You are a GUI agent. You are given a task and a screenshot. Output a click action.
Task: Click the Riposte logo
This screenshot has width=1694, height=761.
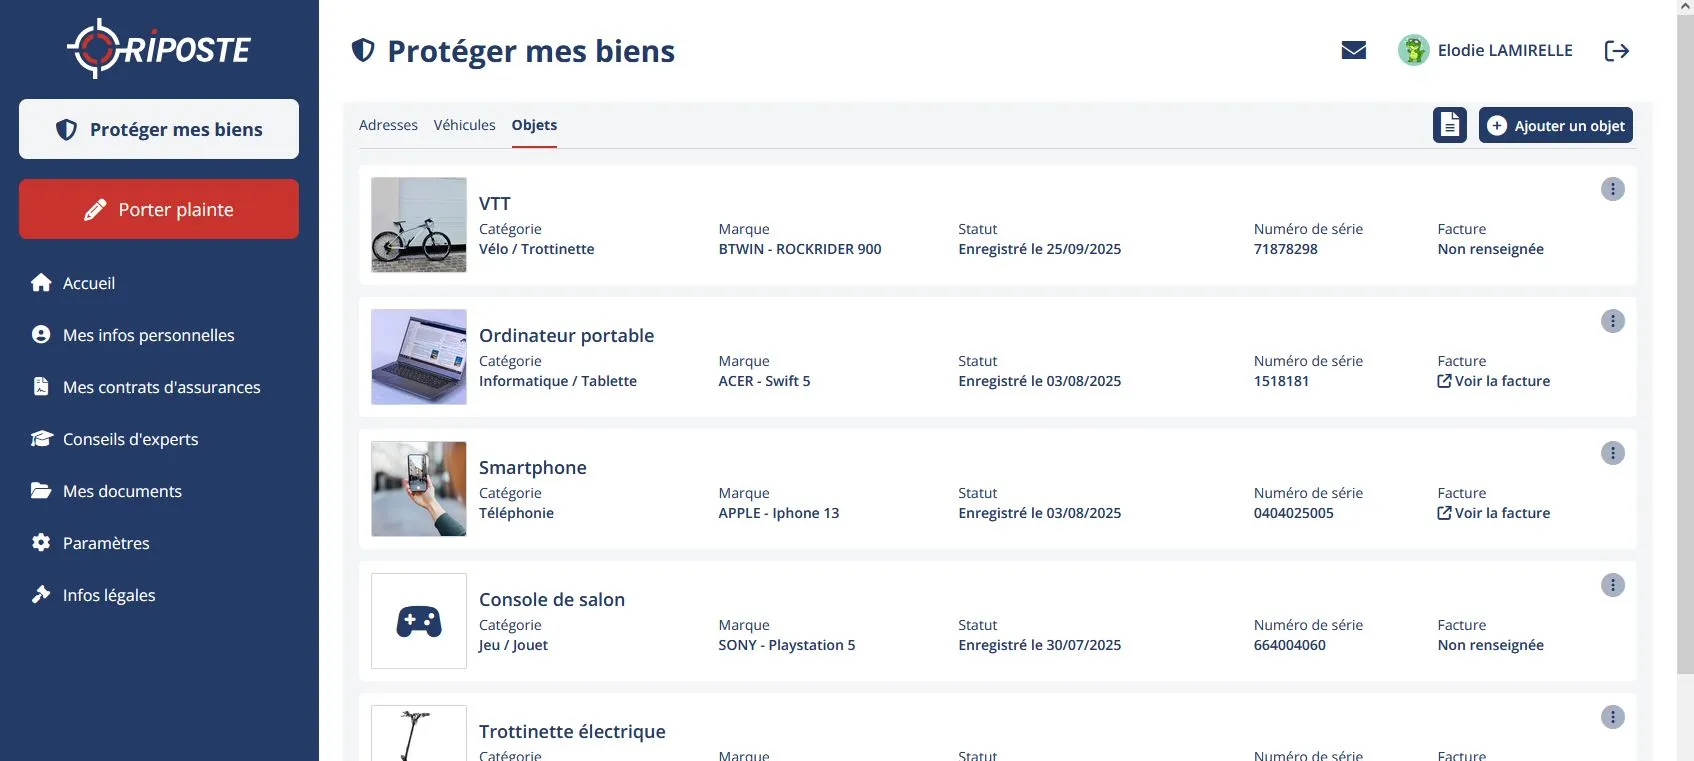click(159, 48)
